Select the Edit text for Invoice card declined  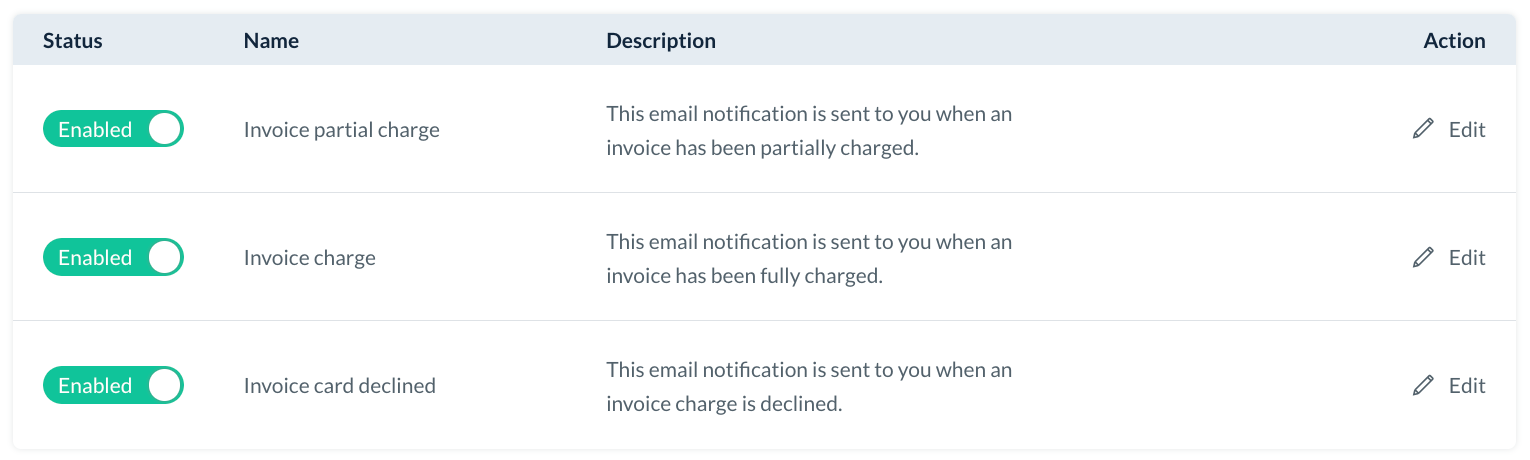pyautogui.click(x=1466, y=385)
